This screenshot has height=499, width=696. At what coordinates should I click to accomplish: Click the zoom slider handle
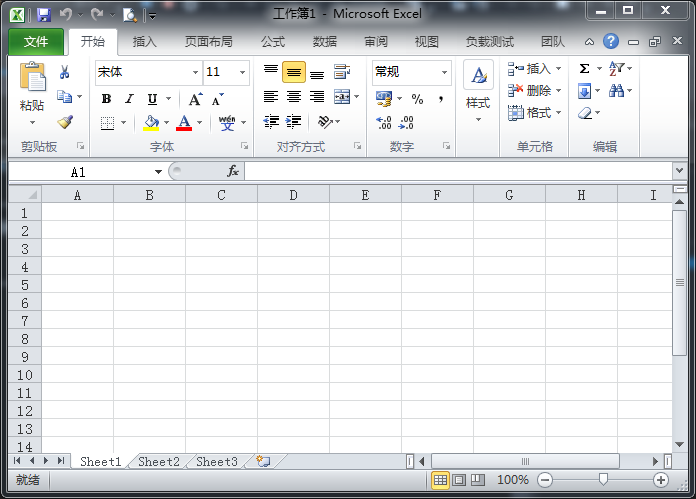point(603,479)
